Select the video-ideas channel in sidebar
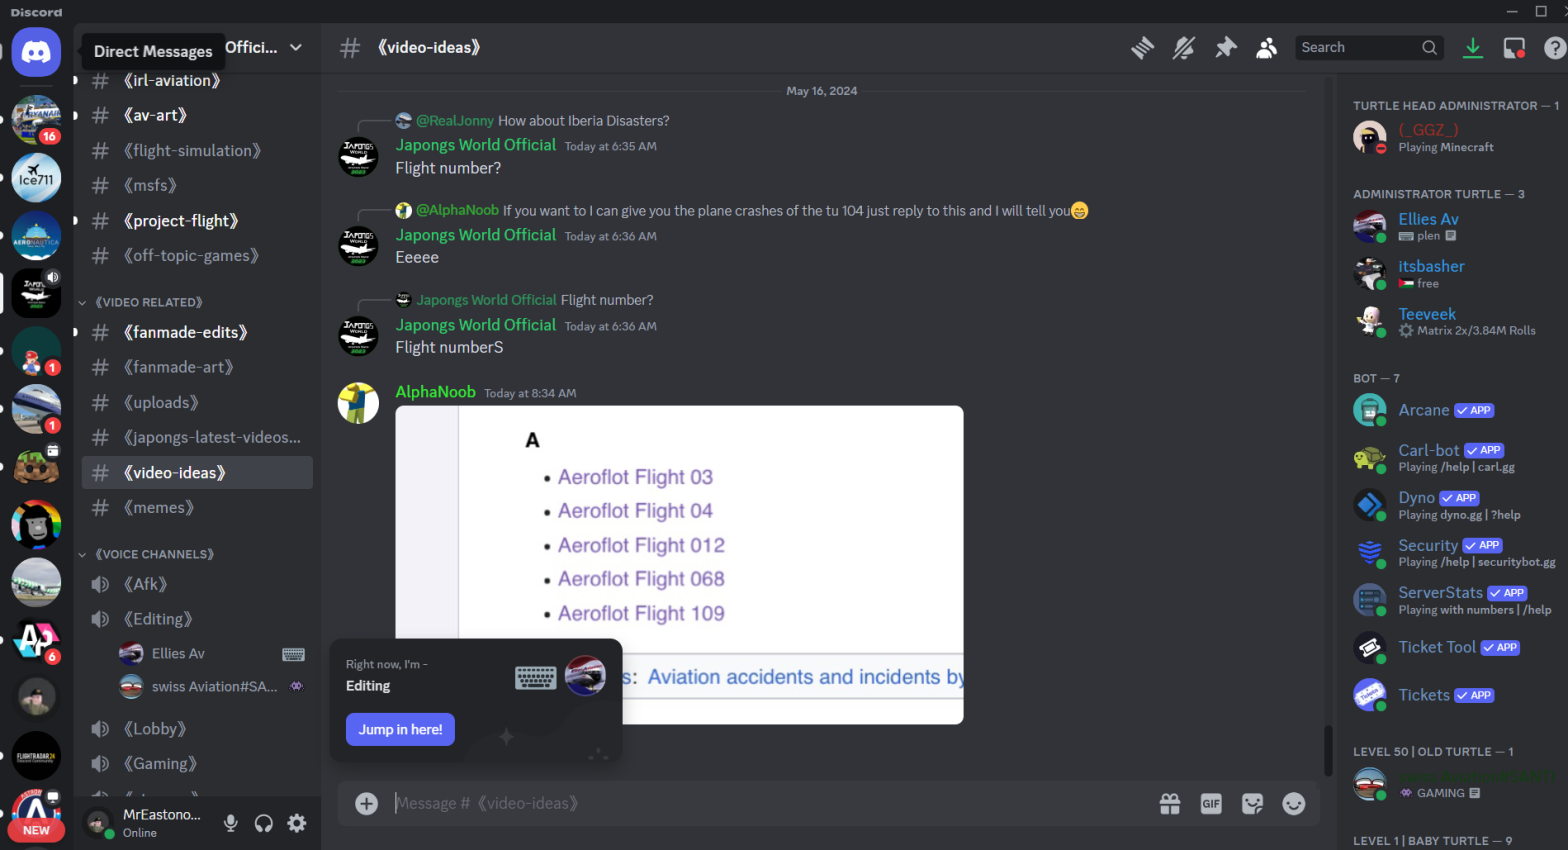Viewport: 1568px width, 850px height. click(x=197, y=473)
